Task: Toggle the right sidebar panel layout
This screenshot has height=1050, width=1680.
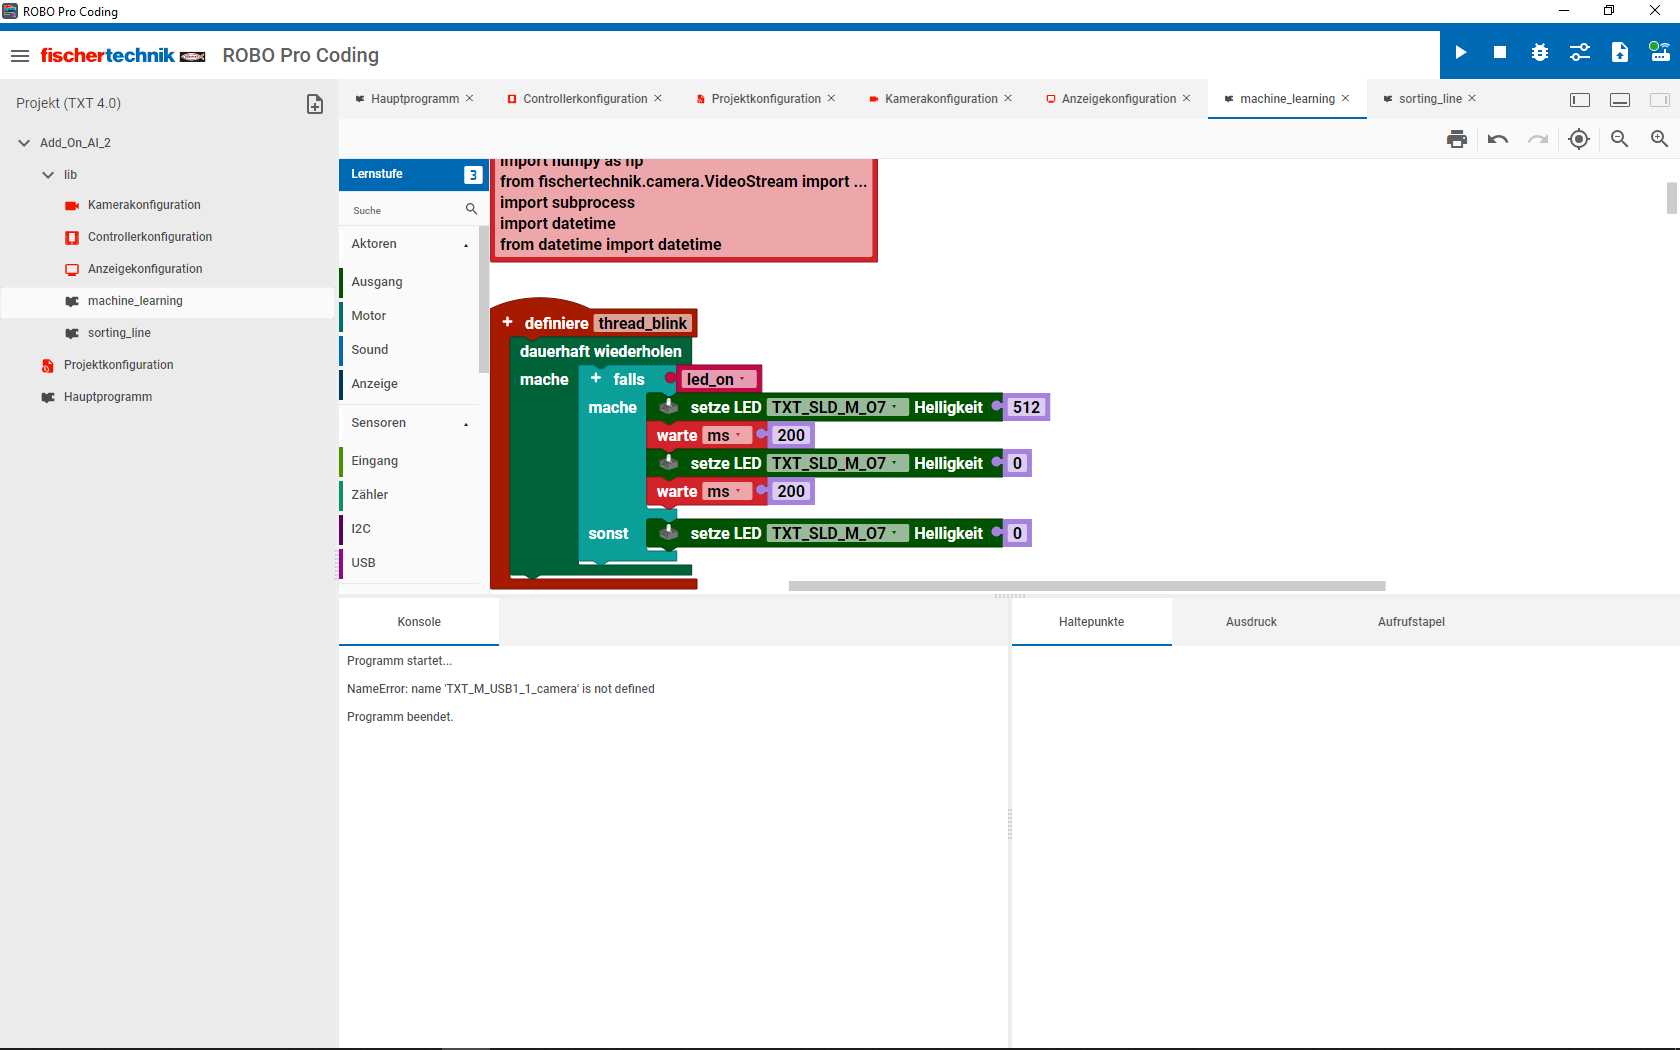Action: tap(1659, 99)
